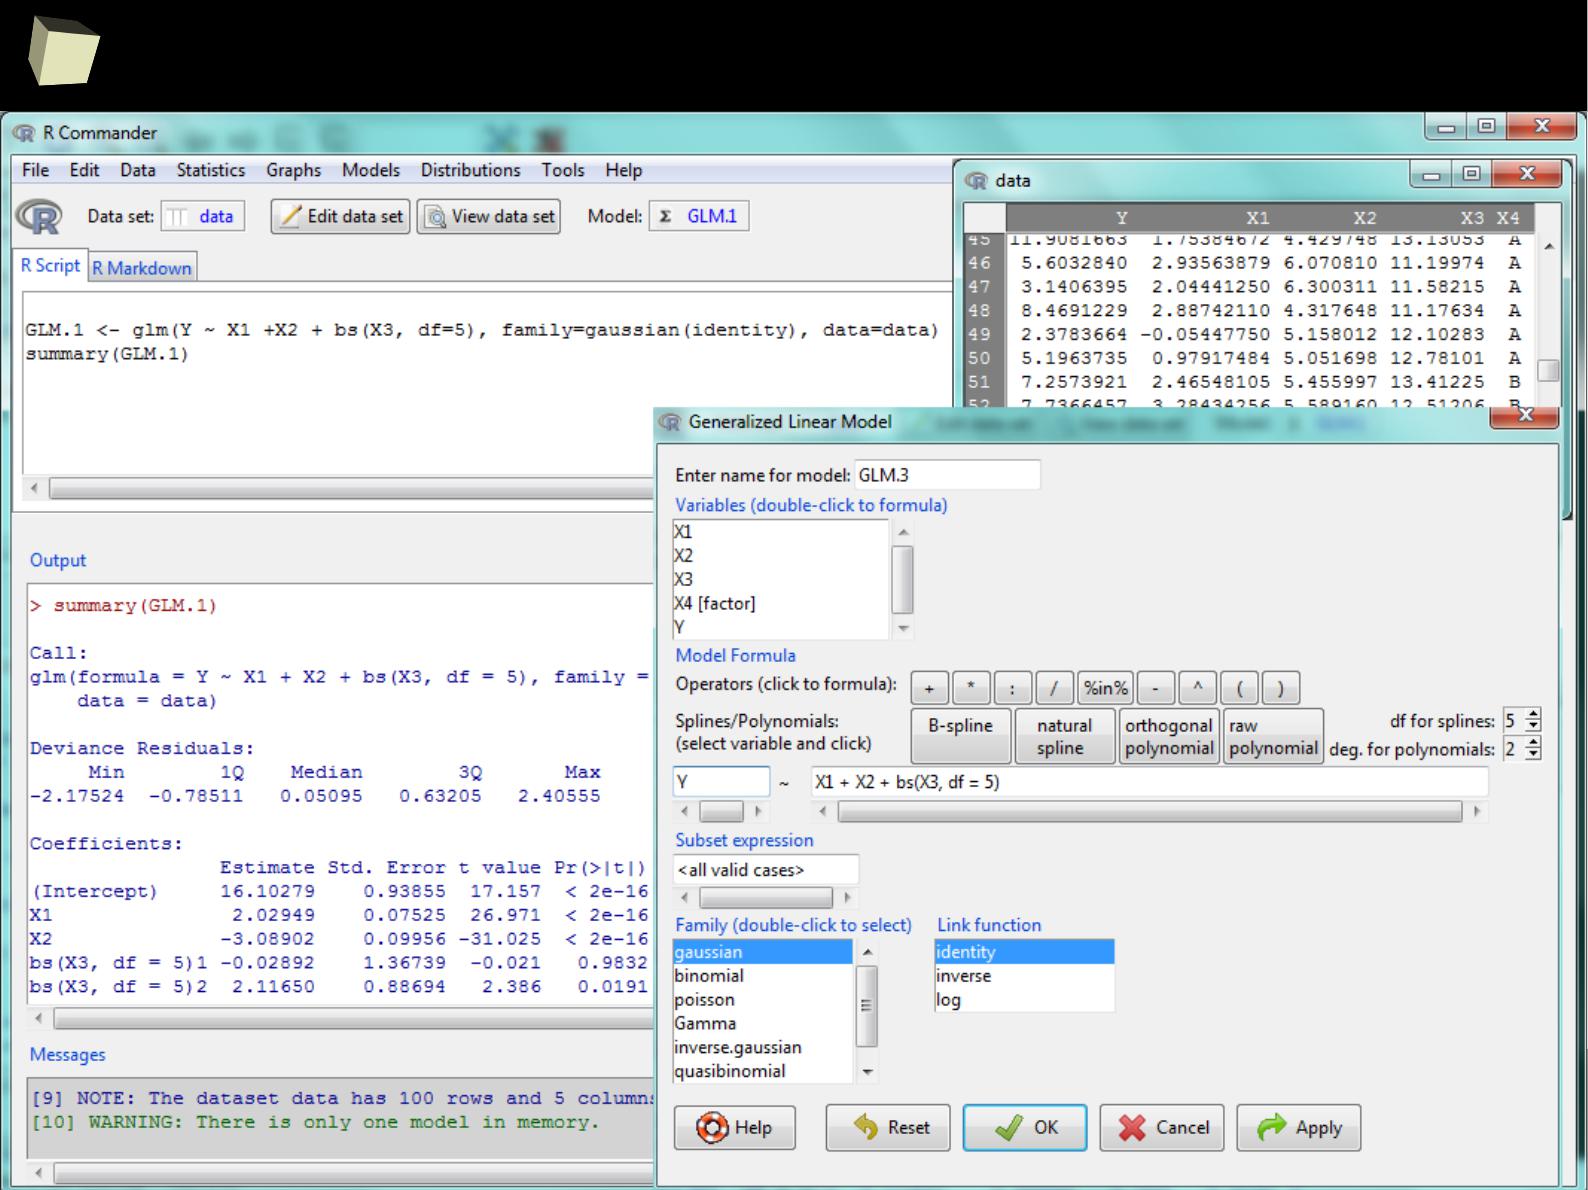Screen dimensions: 1588x1190
Task: Insert slash operator into formula
Action: pos(1055,688)
